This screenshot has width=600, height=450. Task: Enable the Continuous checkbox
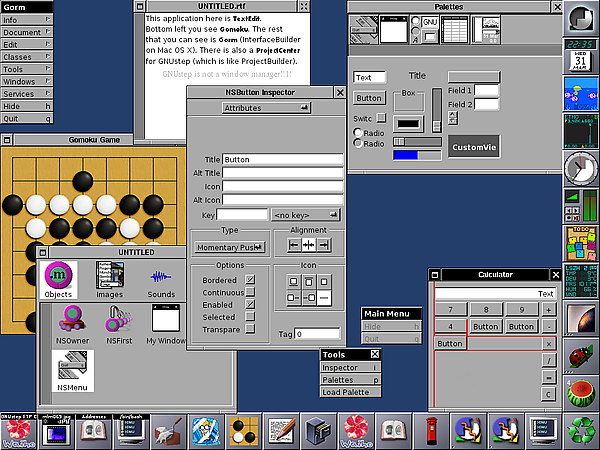tap(250, 291)
